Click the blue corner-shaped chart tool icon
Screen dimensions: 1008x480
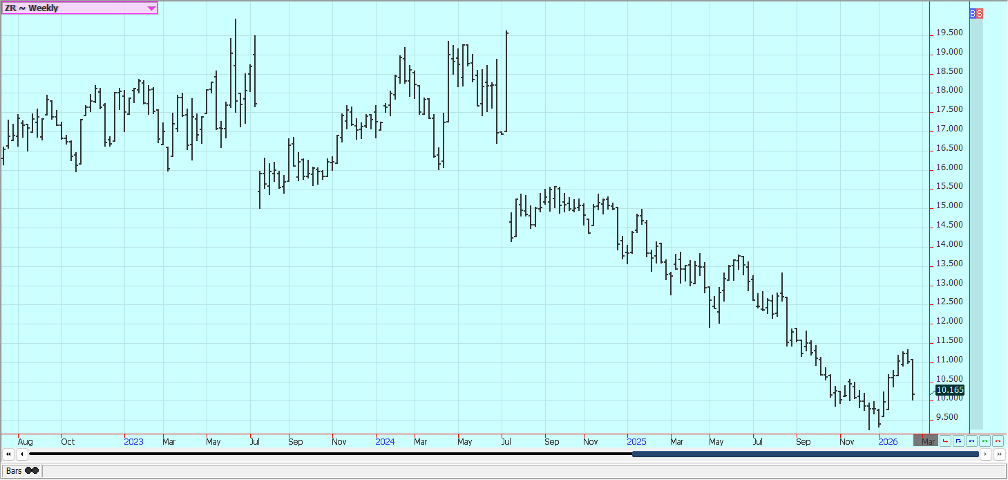point(958,441)
